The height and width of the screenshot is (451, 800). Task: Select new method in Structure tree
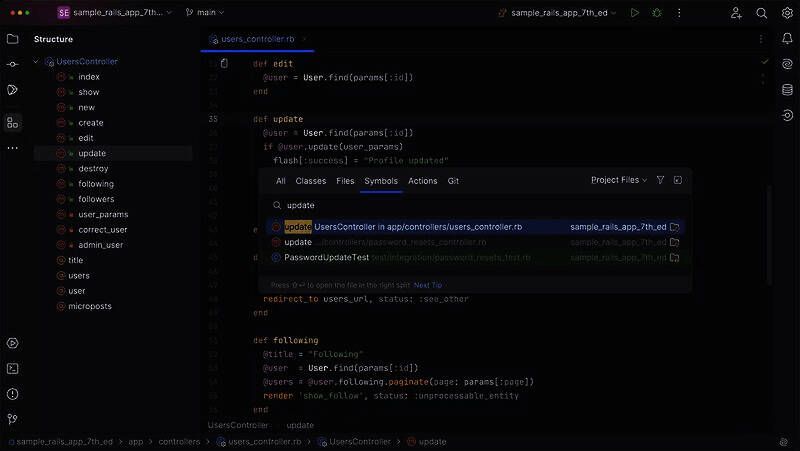pos(86,107)
